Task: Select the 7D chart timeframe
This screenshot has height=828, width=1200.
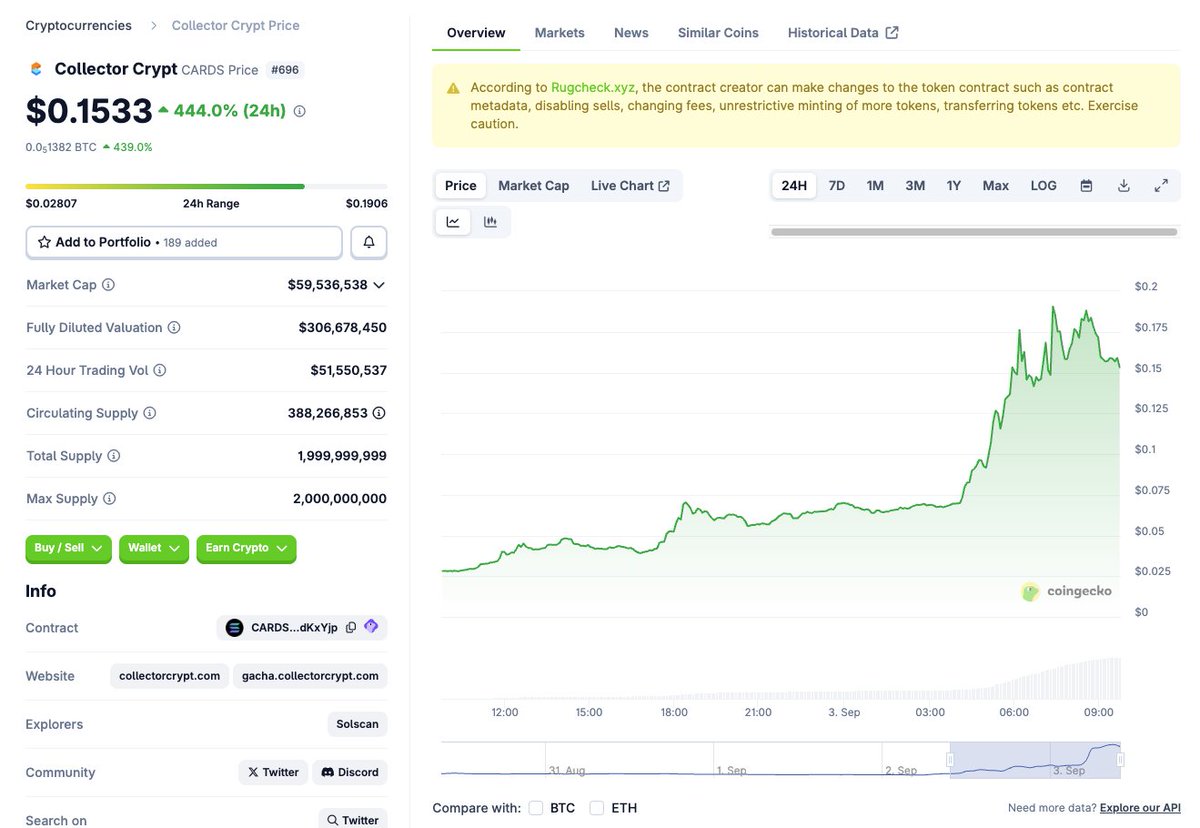Action: coord(837,185)
